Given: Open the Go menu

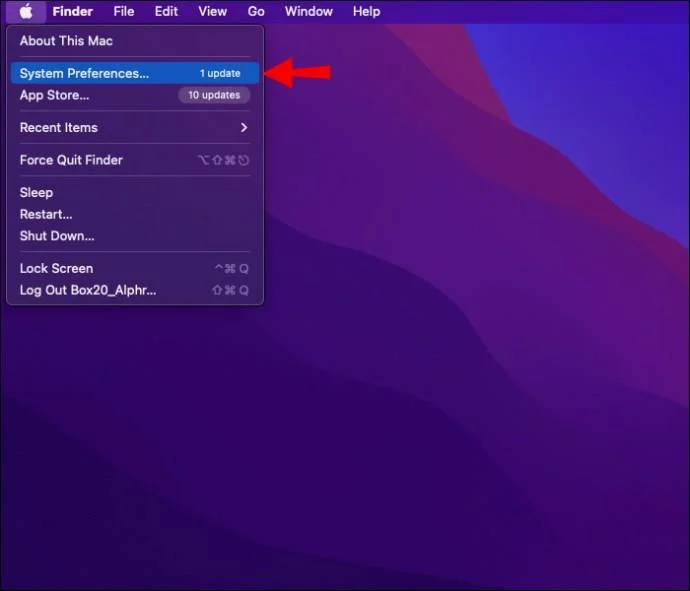Looking at the screenshot, I should click(256, 11).
